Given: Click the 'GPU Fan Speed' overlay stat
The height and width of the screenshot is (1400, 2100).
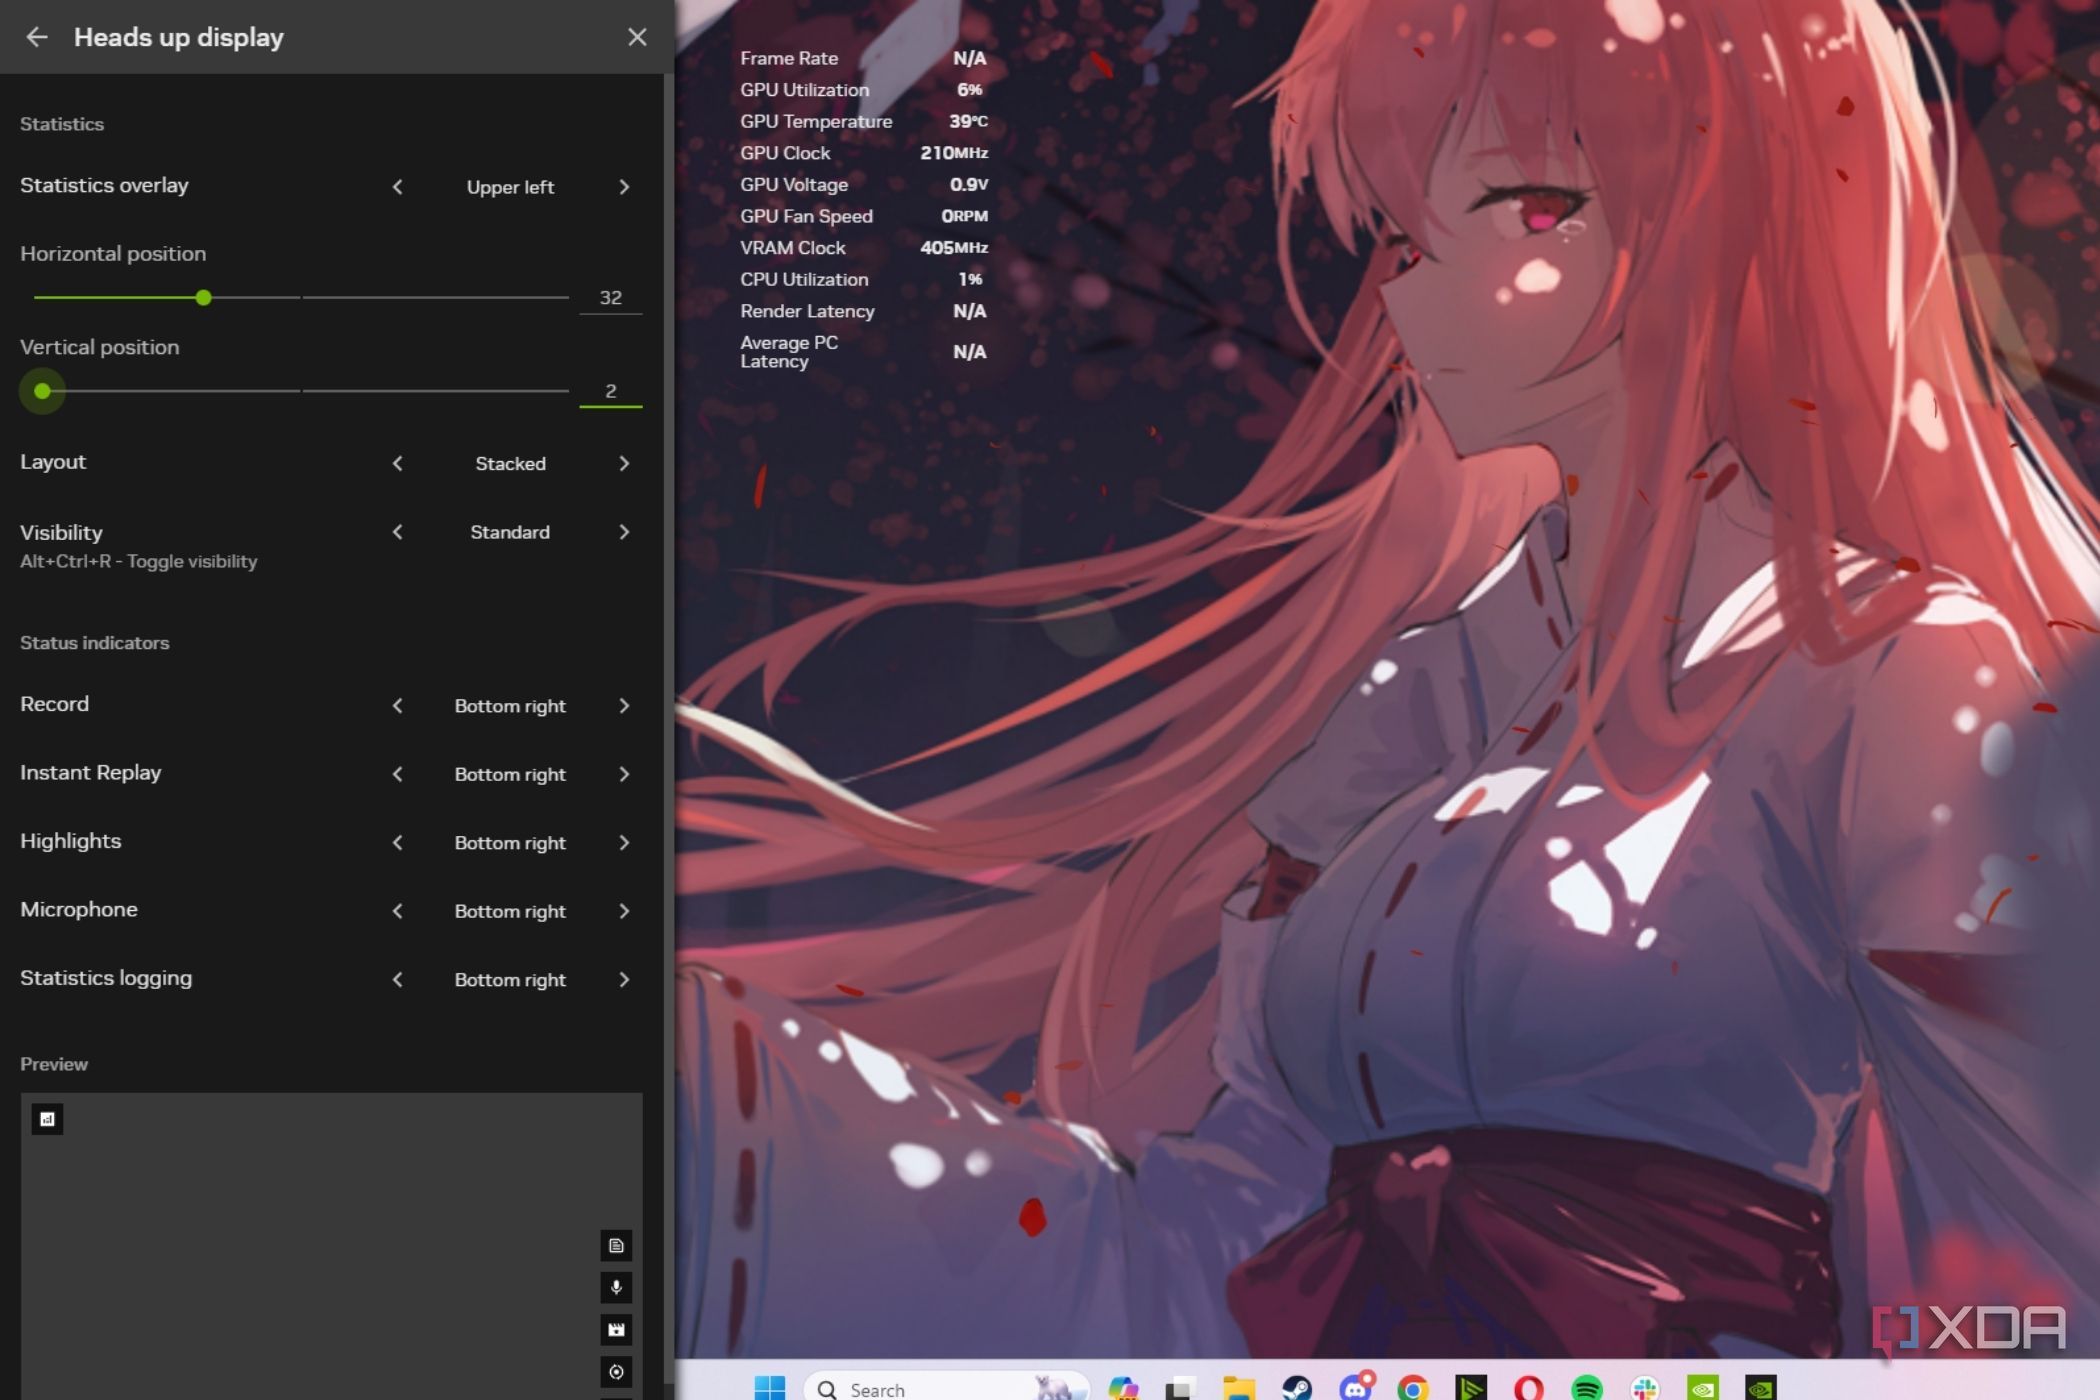Looking at the screenshot, I should pos(863,216).
